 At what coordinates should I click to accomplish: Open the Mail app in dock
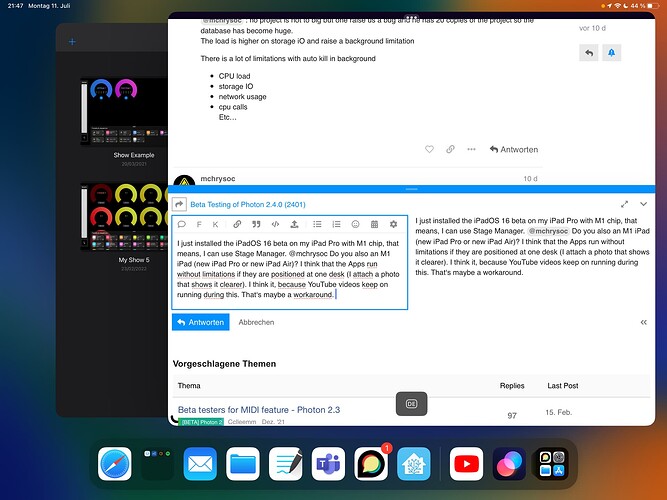200,463
